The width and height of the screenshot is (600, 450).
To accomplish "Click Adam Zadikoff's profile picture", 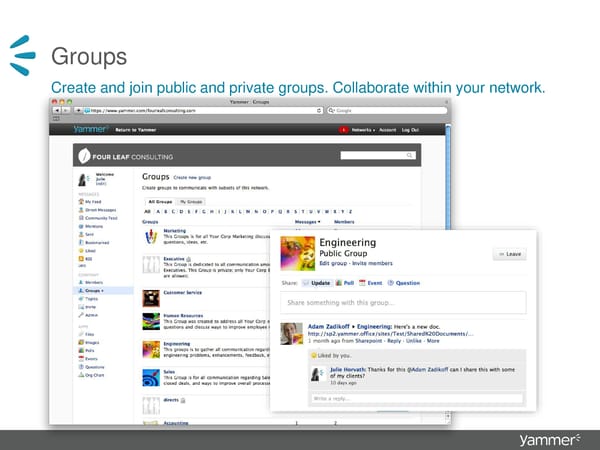I will 292,334.
